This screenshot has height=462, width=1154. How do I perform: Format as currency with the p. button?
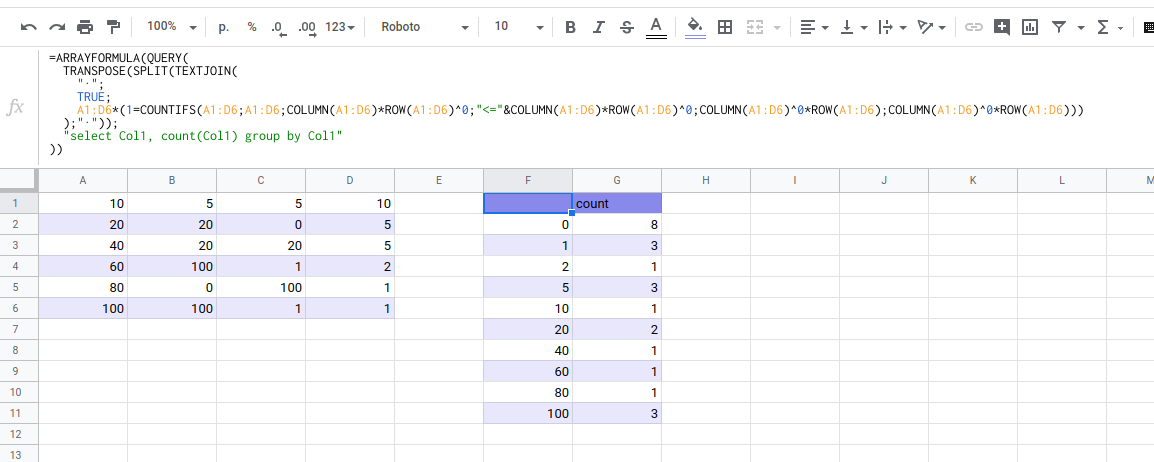(224, 27)
